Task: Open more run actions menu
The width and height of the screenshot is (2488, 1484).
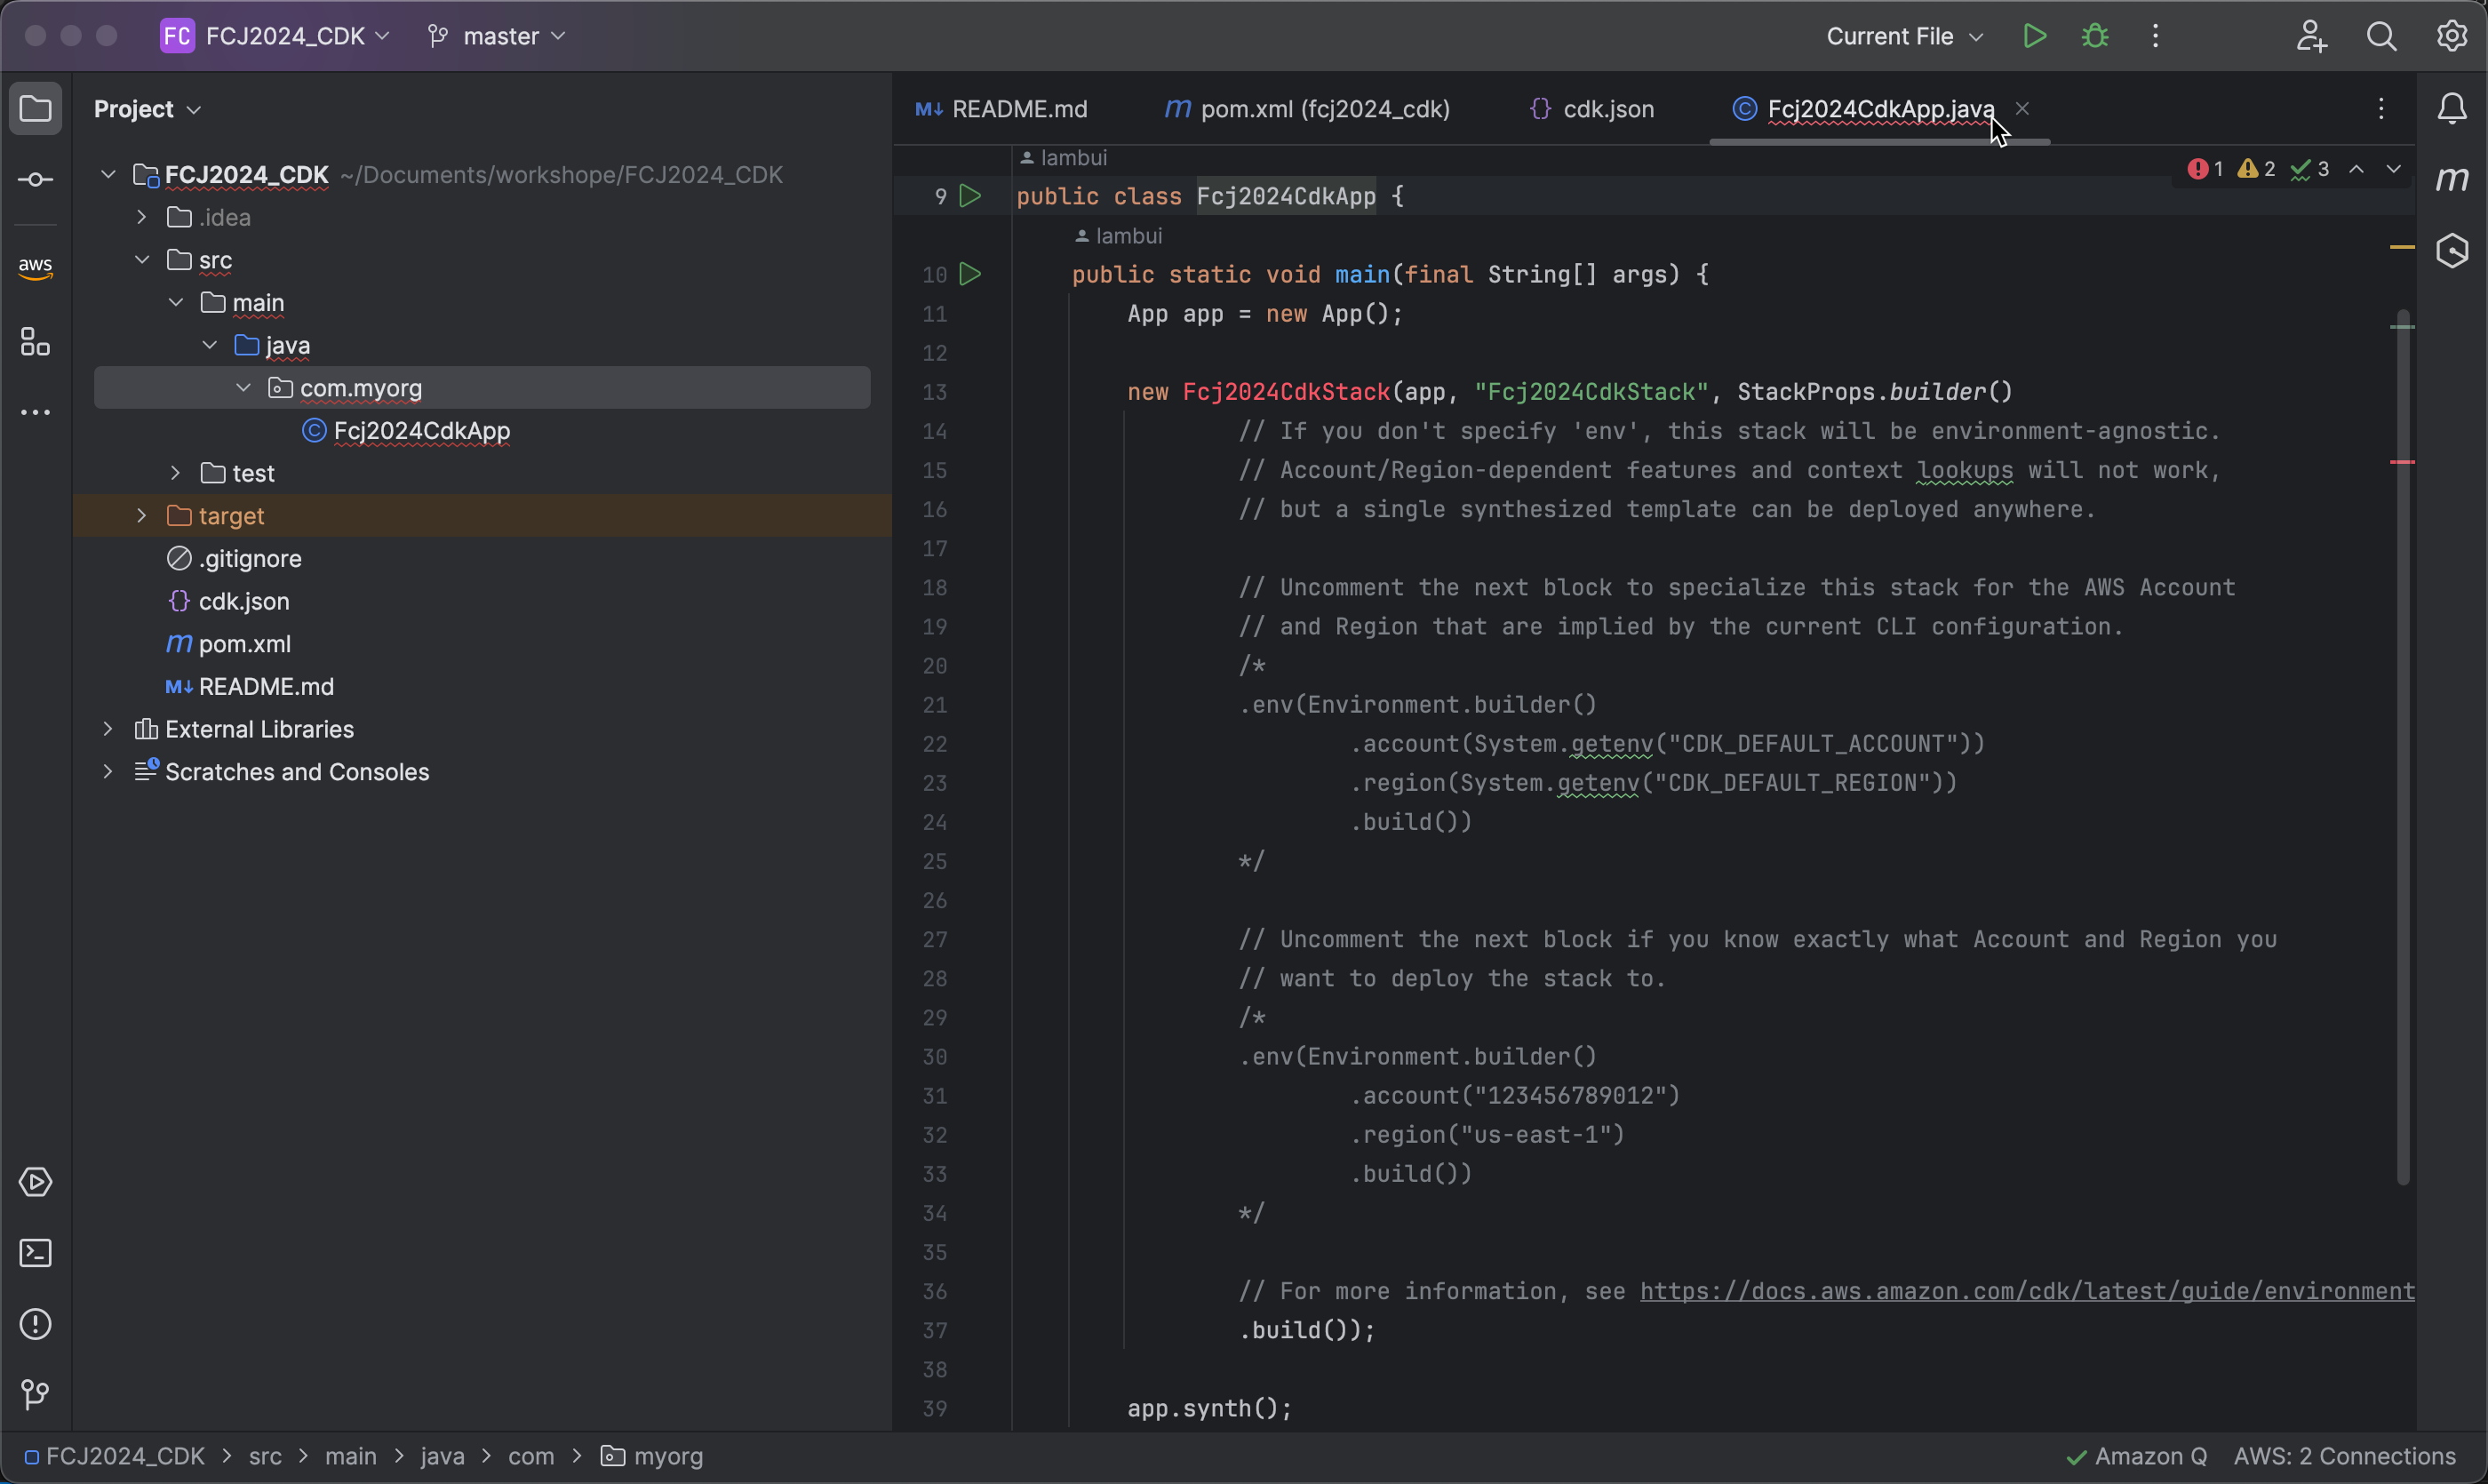Action: 2155,36
